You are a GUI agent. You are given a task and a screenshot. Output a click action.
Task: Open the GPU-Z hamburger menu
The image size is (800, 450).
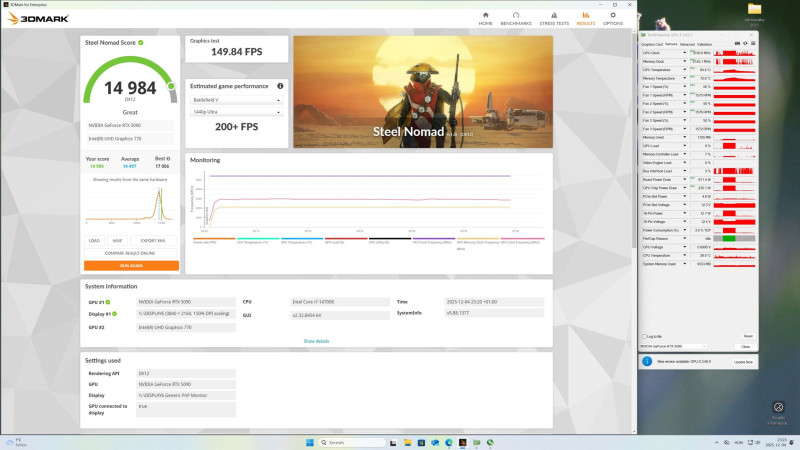click(753, 44)
